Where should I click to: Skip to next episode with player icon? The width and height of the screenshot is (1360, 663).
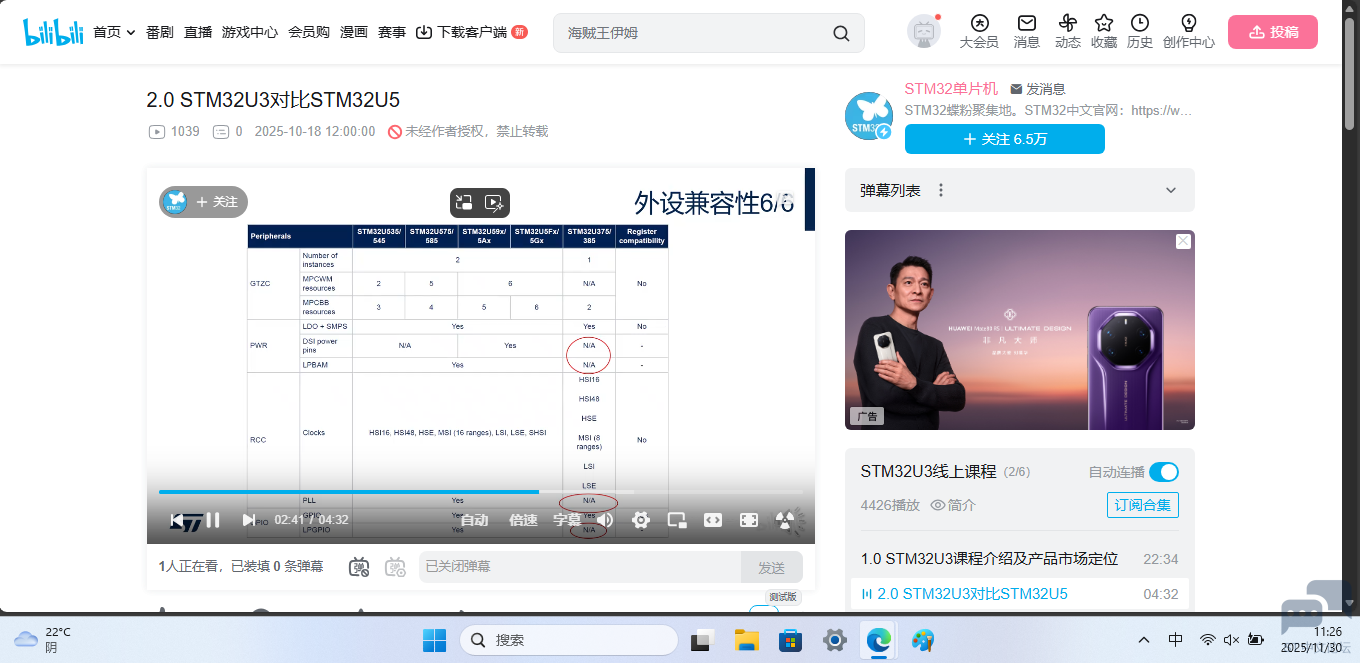(248, 520)
